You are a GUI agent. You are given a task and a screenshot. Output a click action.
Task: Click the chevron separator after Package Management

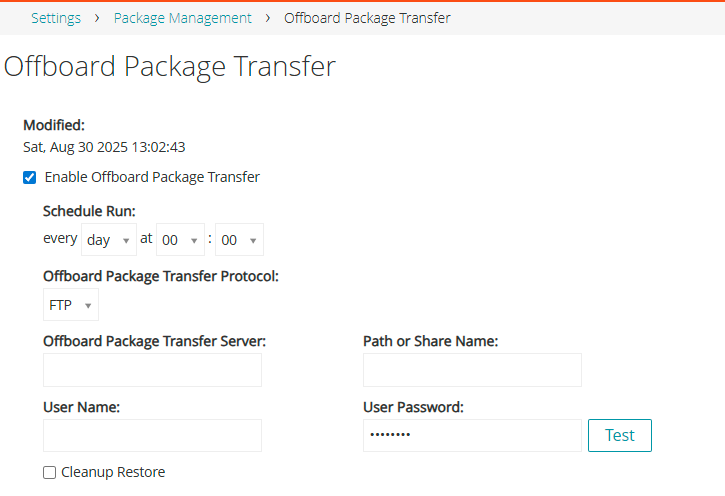(x=268, y=18)
